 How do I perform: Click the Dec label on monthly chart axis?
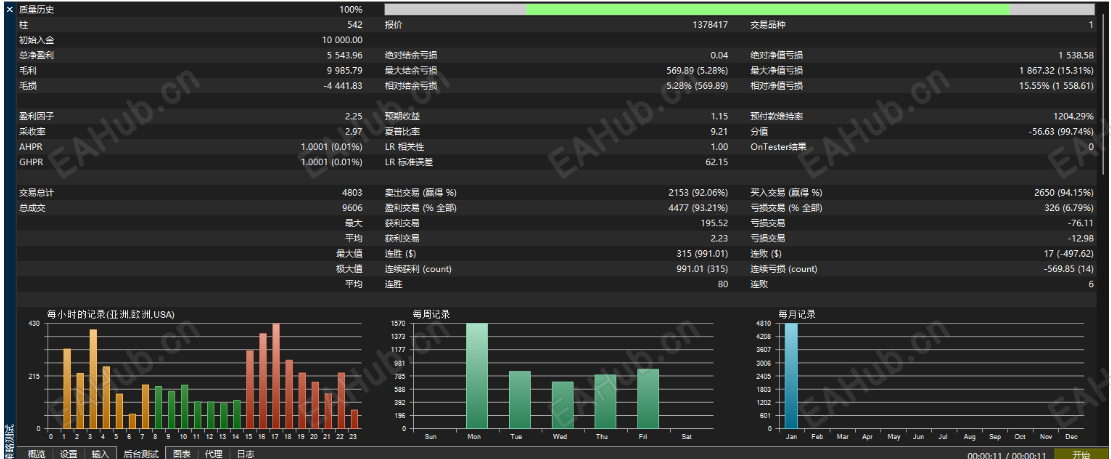coord(1071,437)
